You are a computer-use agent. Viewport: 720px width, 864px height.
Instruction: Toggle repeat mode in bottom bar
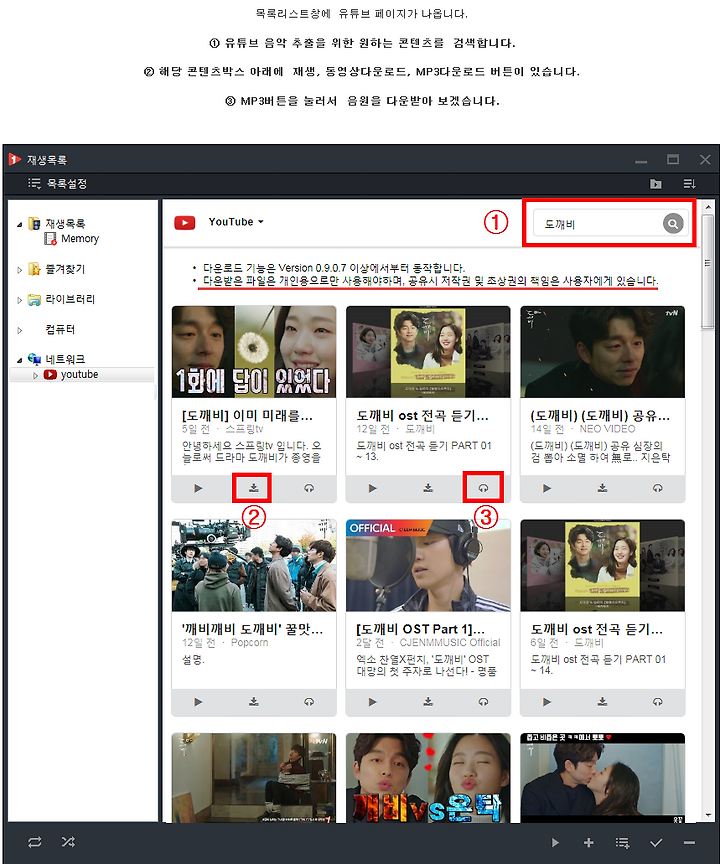(34, 842)
